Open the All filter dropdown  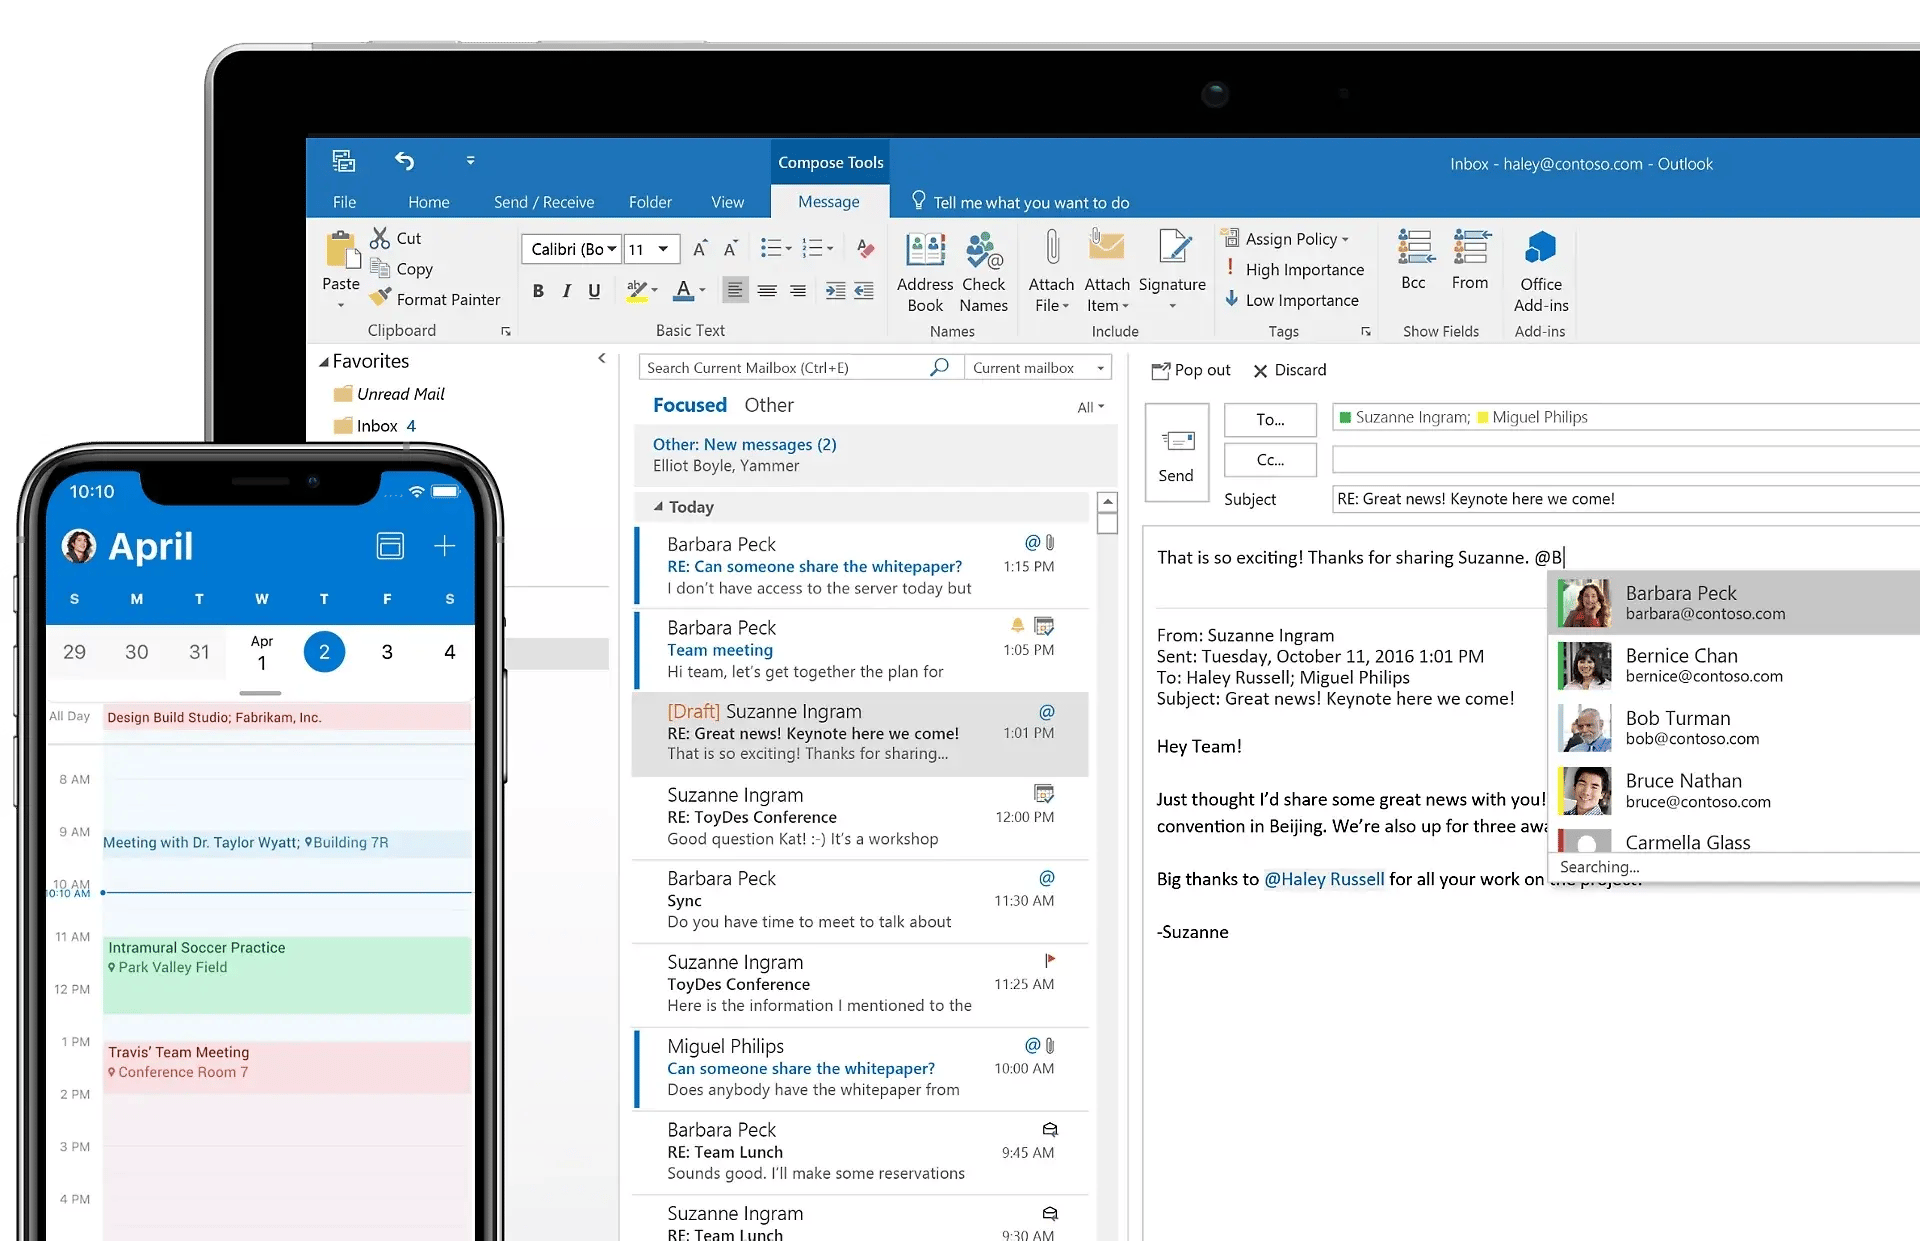(1090, 407)
